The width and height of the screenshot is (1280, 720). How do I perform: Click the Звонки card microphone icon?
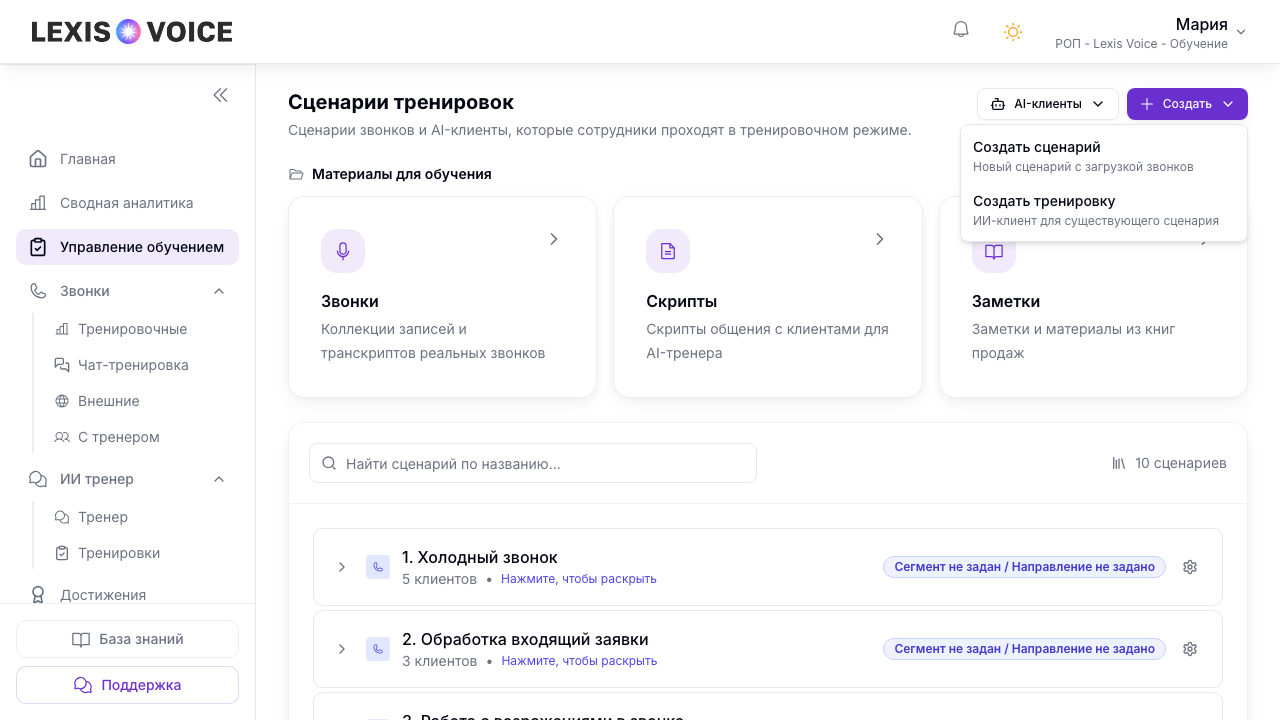[x=343, y=251]
